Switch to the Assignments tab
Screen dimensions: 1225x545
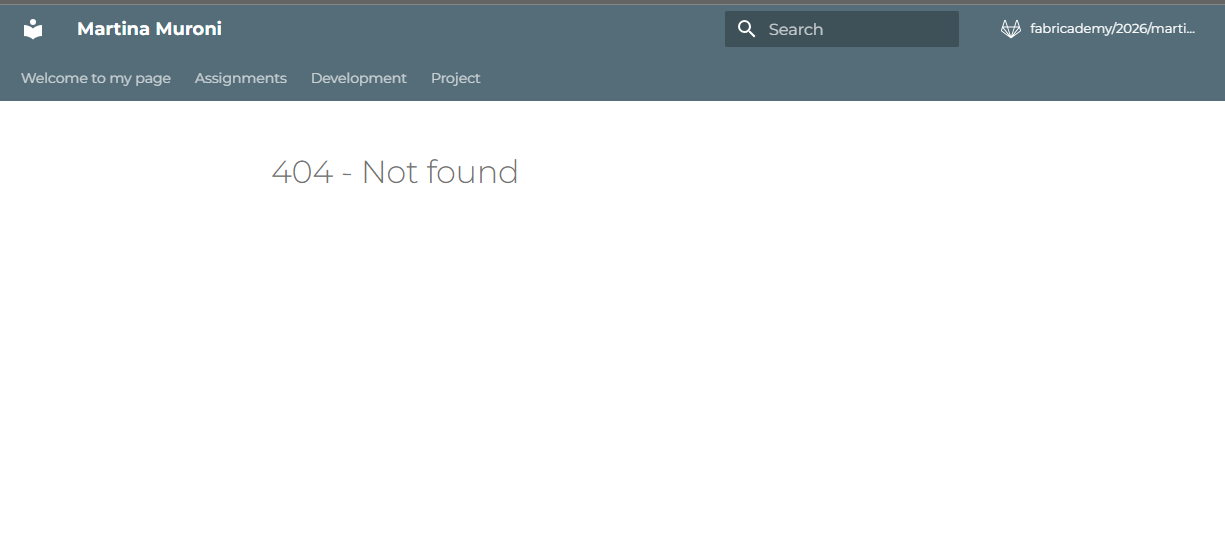240,78
